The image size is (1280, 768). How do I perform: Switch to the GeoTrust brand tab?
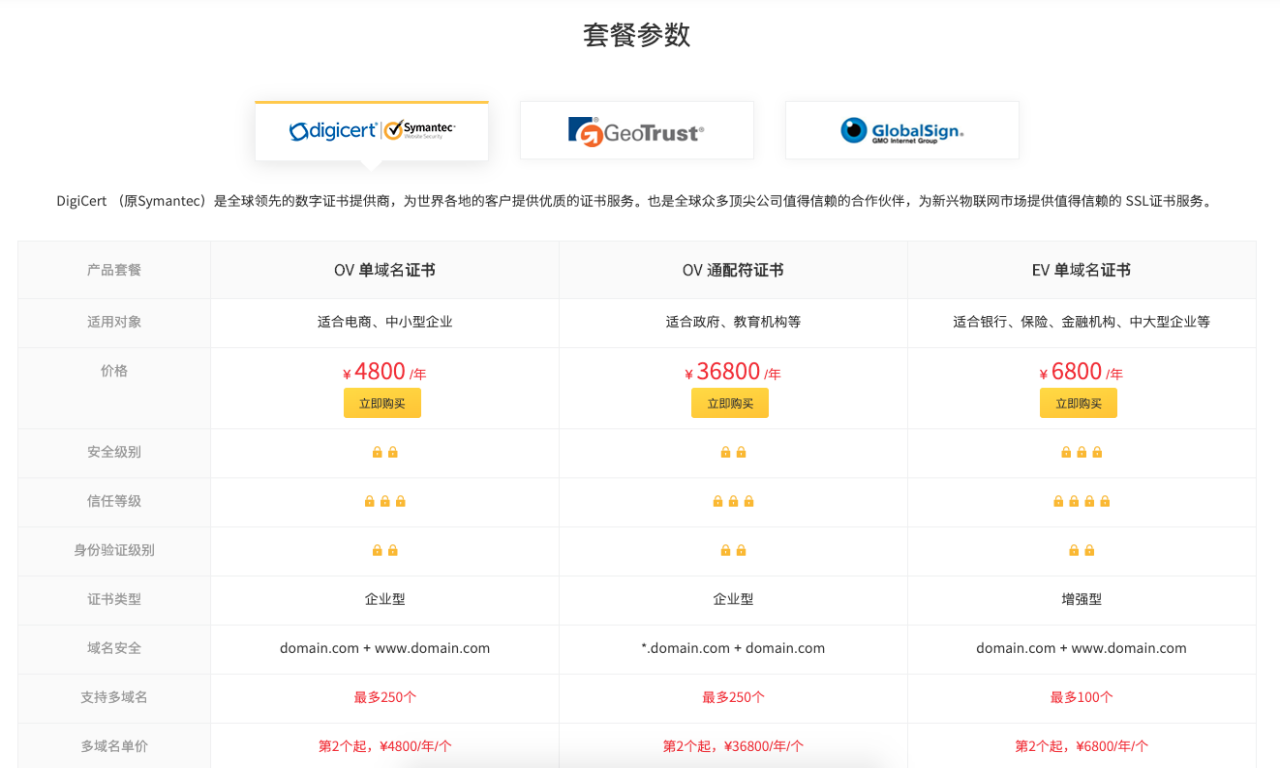coord(636,131)
